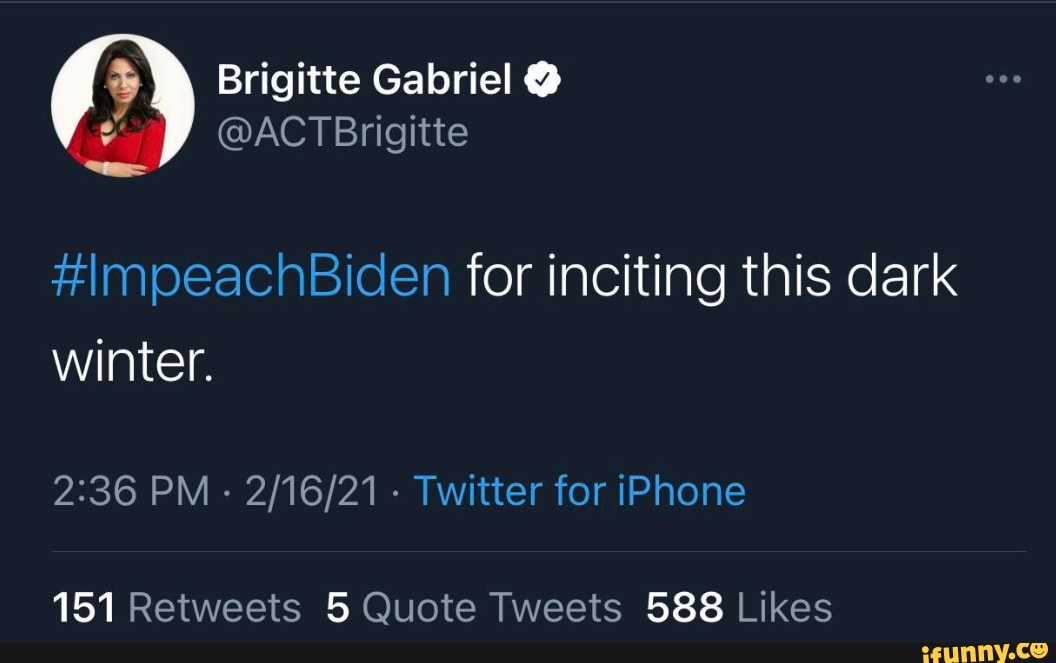Image resolution: width=1056 pixels, height=663 pixels.
Task: Select the tweet date 2/16/21
Action: [x=311, y=490]
